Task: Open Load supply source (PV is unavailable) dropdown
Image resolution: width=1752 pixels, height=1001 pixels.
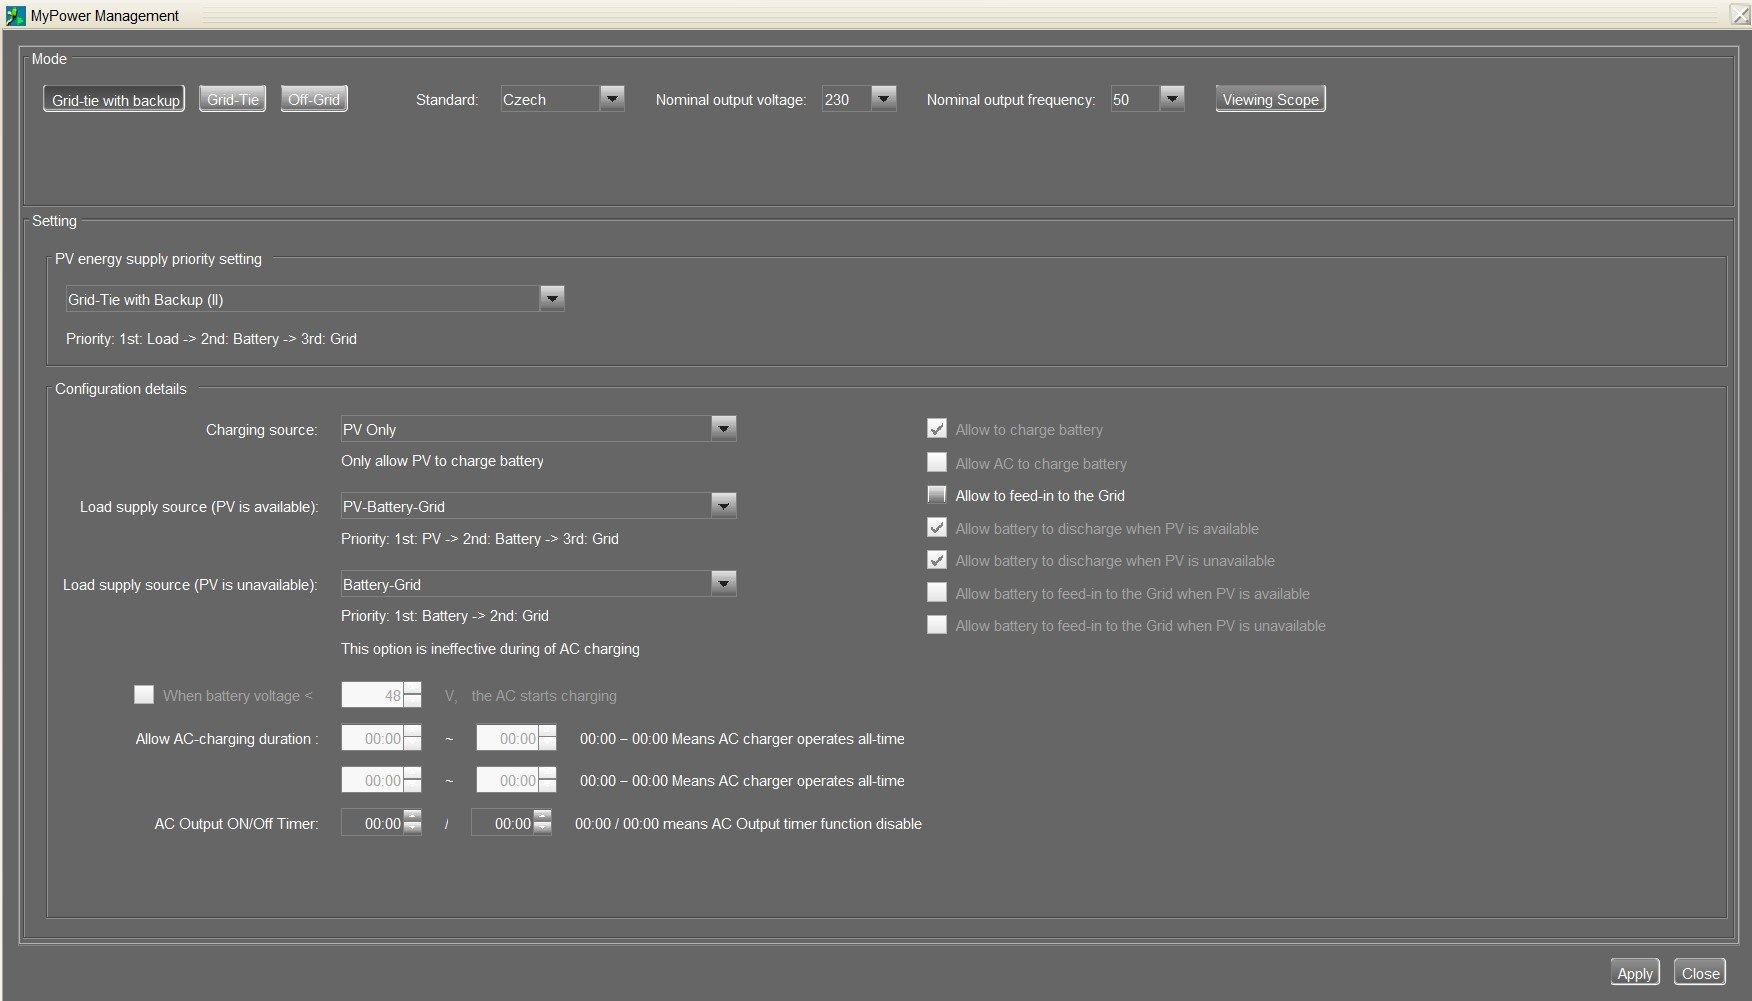Action: click(x=723, y=584)
